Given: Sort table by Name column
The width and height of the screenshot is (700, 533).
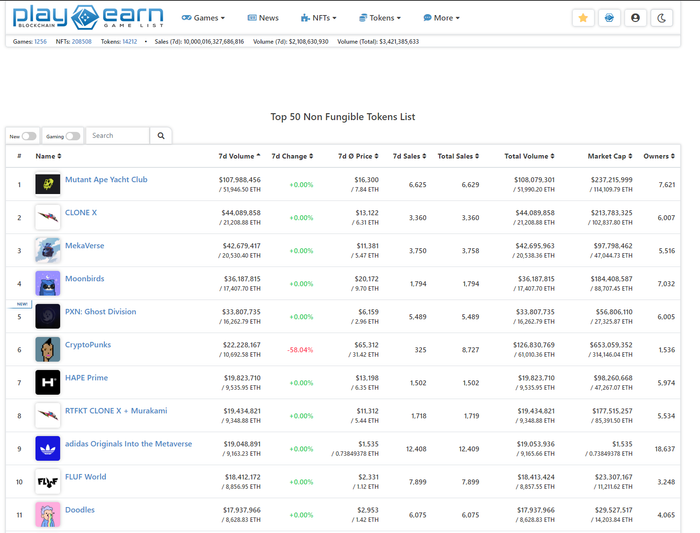Looking at the screenshot, I should coord(48,156).
